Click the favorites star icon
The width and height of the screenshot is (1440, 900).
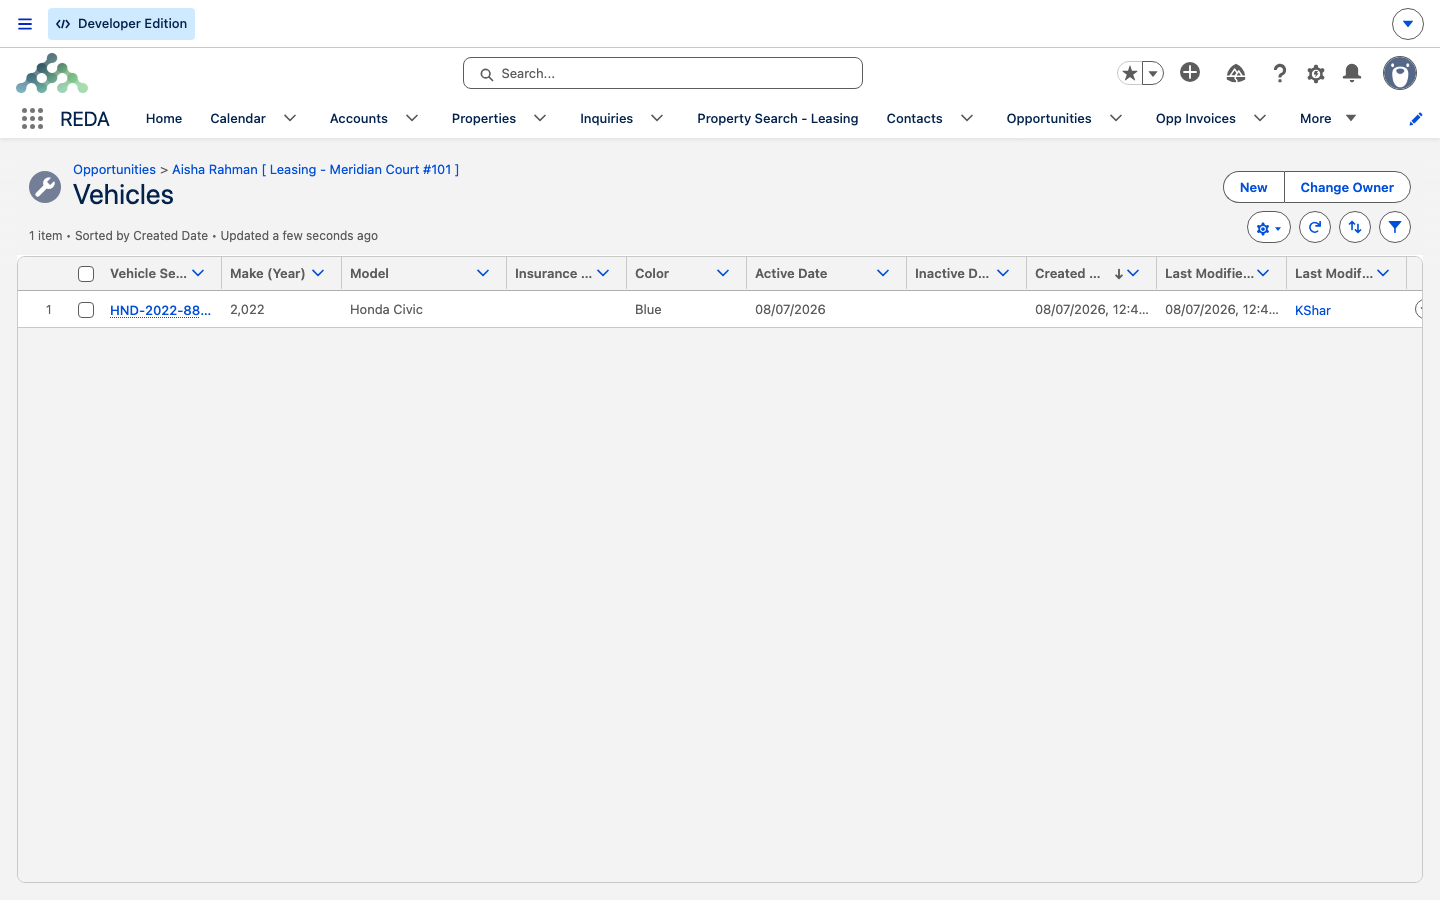coord(1130,73)
